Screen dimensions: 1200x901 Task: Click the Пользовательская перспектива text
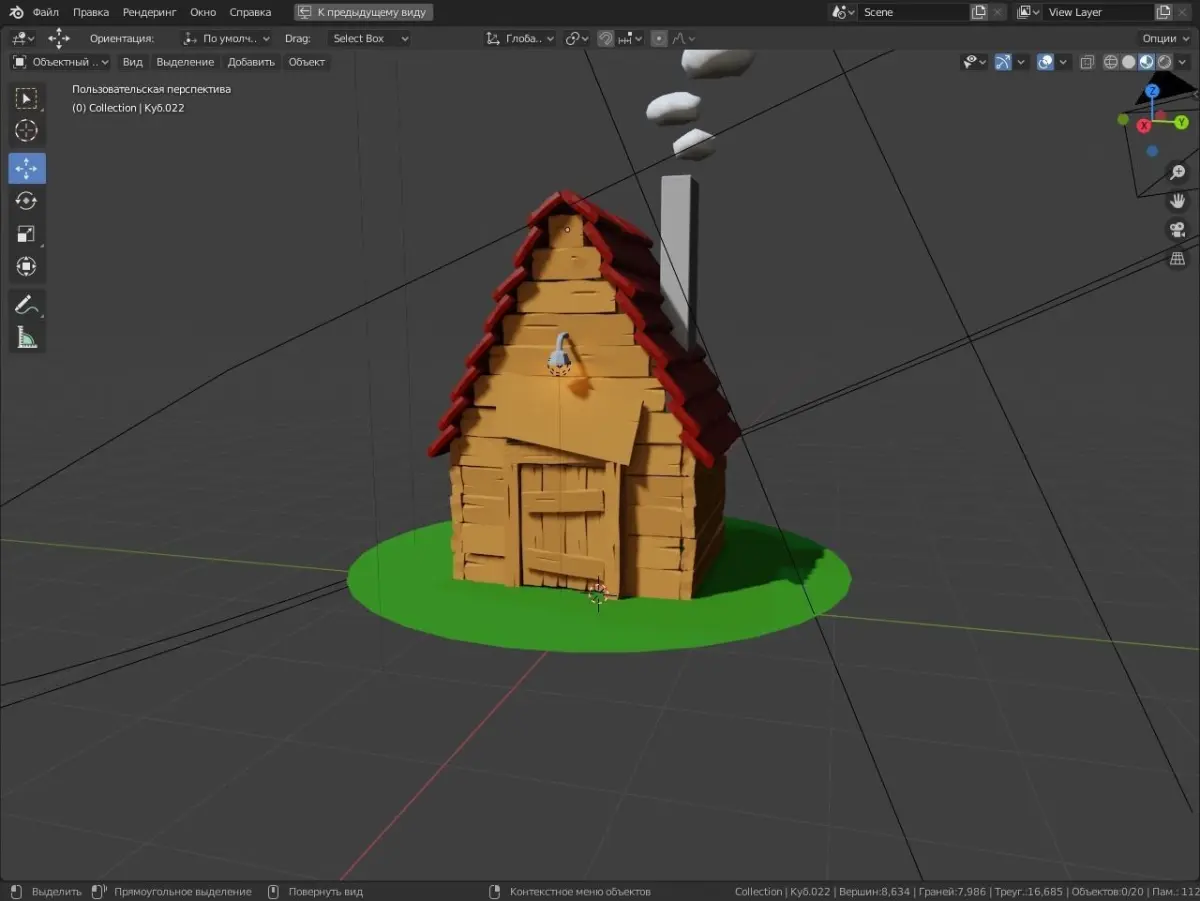151,89
